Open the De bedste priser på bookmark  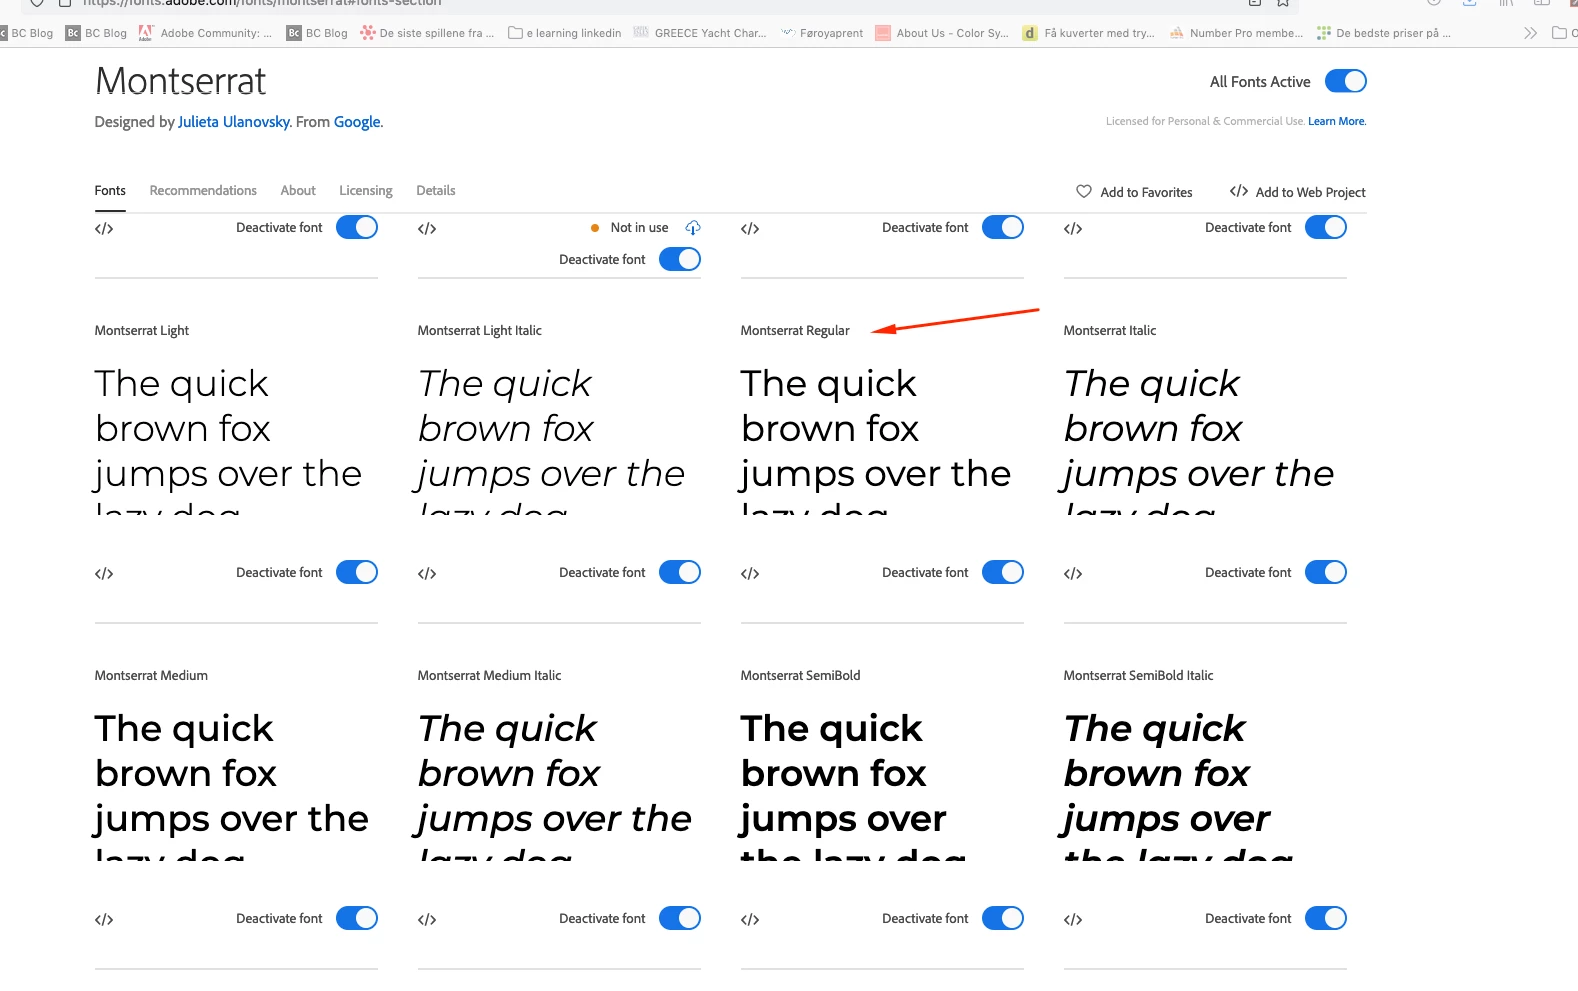point(1383,33)
